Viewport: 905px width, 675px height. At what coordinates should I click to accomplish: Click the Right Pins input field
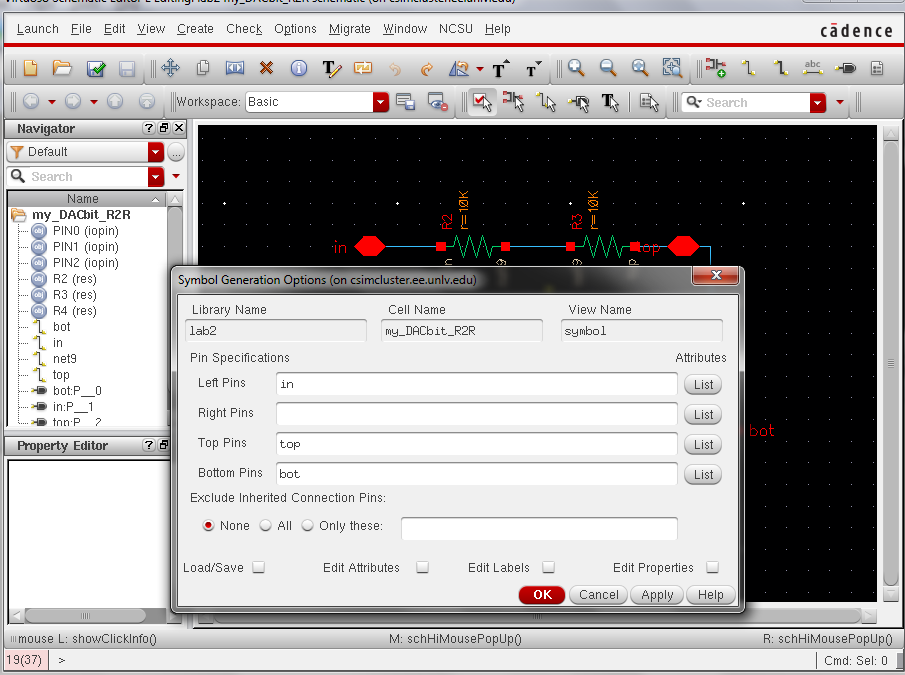[476, 414]
